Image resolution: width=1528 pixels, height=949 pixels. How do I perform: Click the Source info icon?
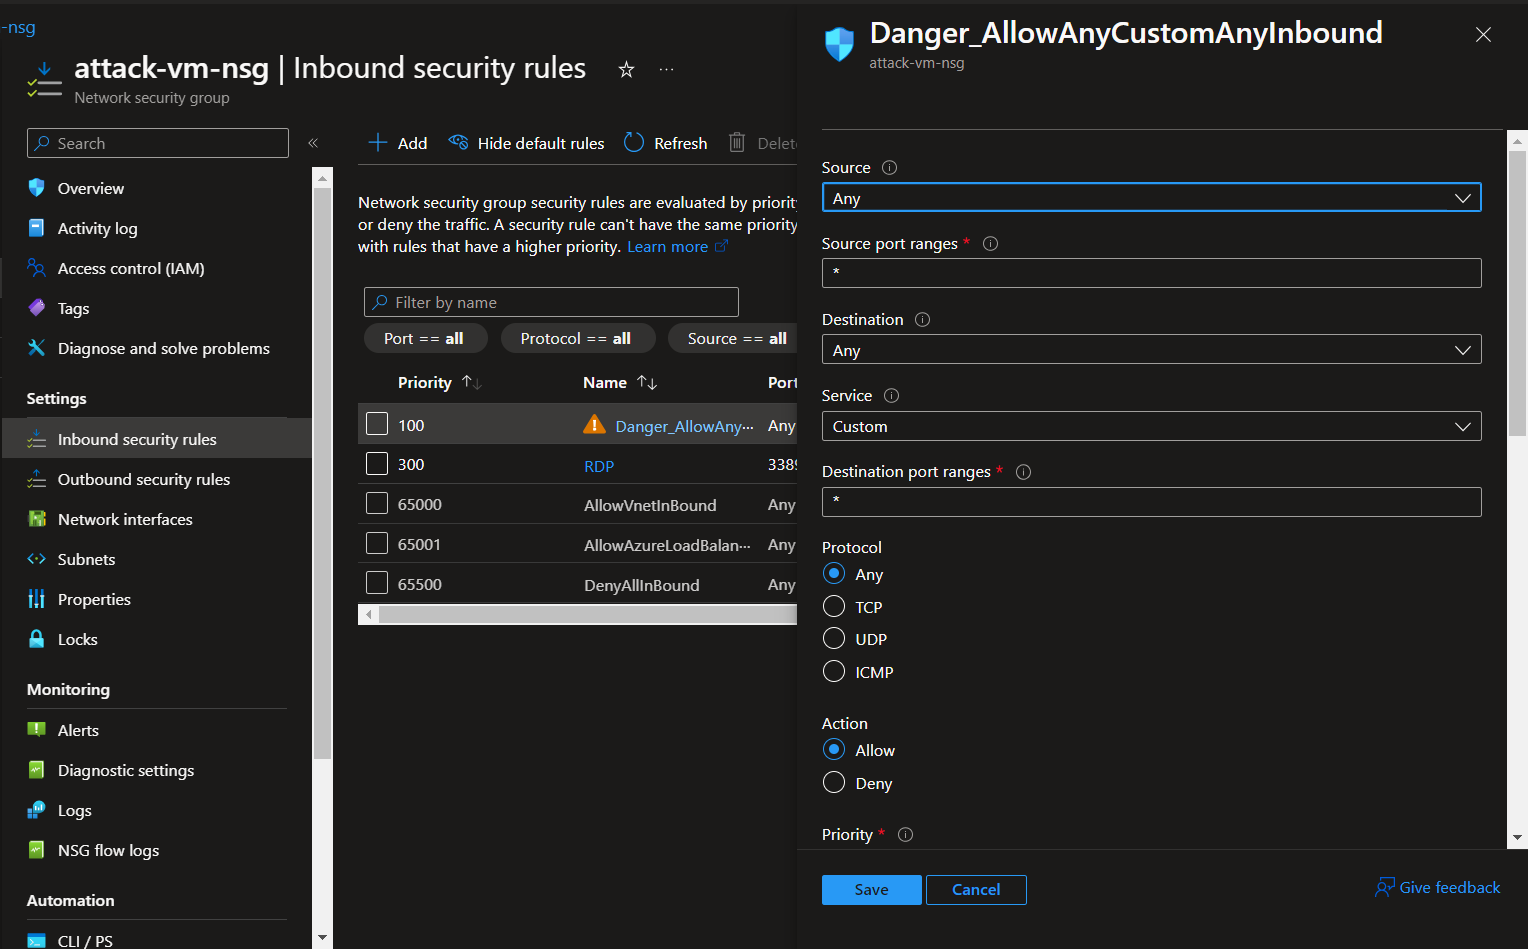889,168
